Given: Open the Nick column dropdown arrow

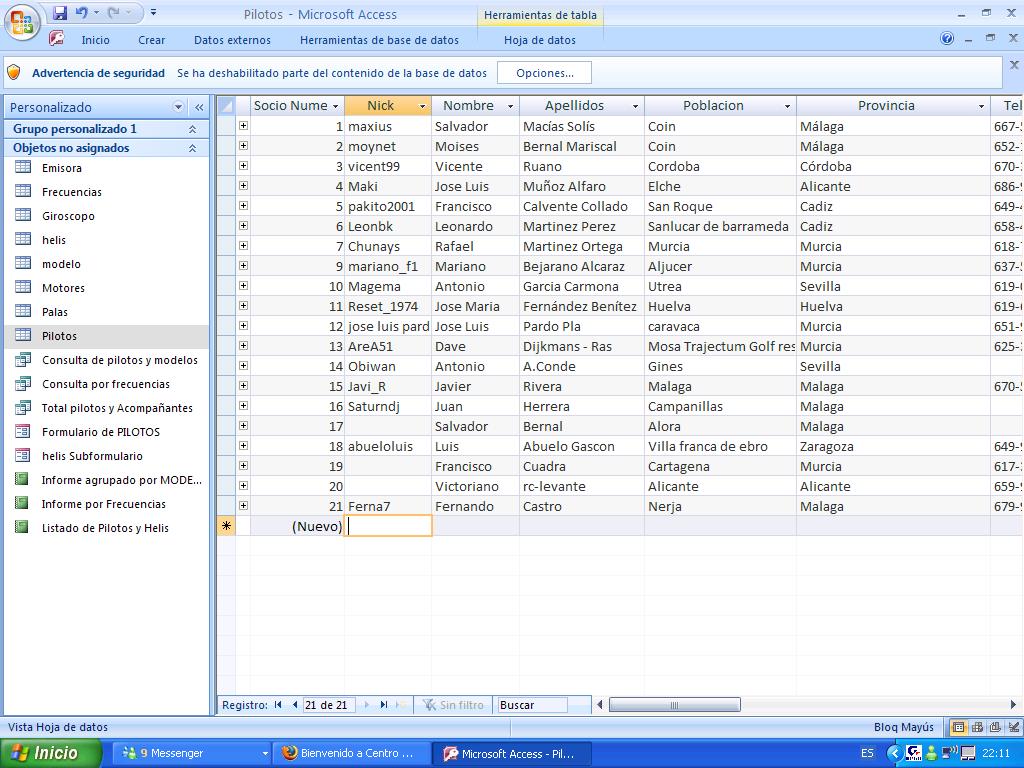Looking at the screenshot, I should [x=422, y=106].
